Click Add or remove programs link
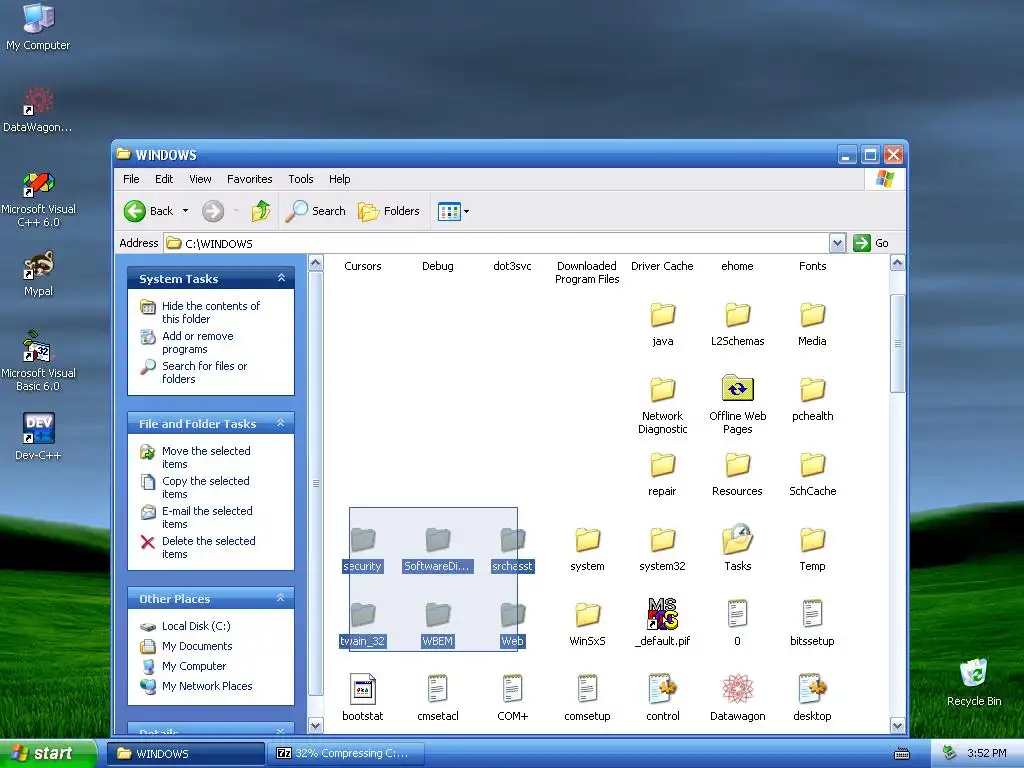This screenshot has width=1024, height=768. (x=197, y=342)
